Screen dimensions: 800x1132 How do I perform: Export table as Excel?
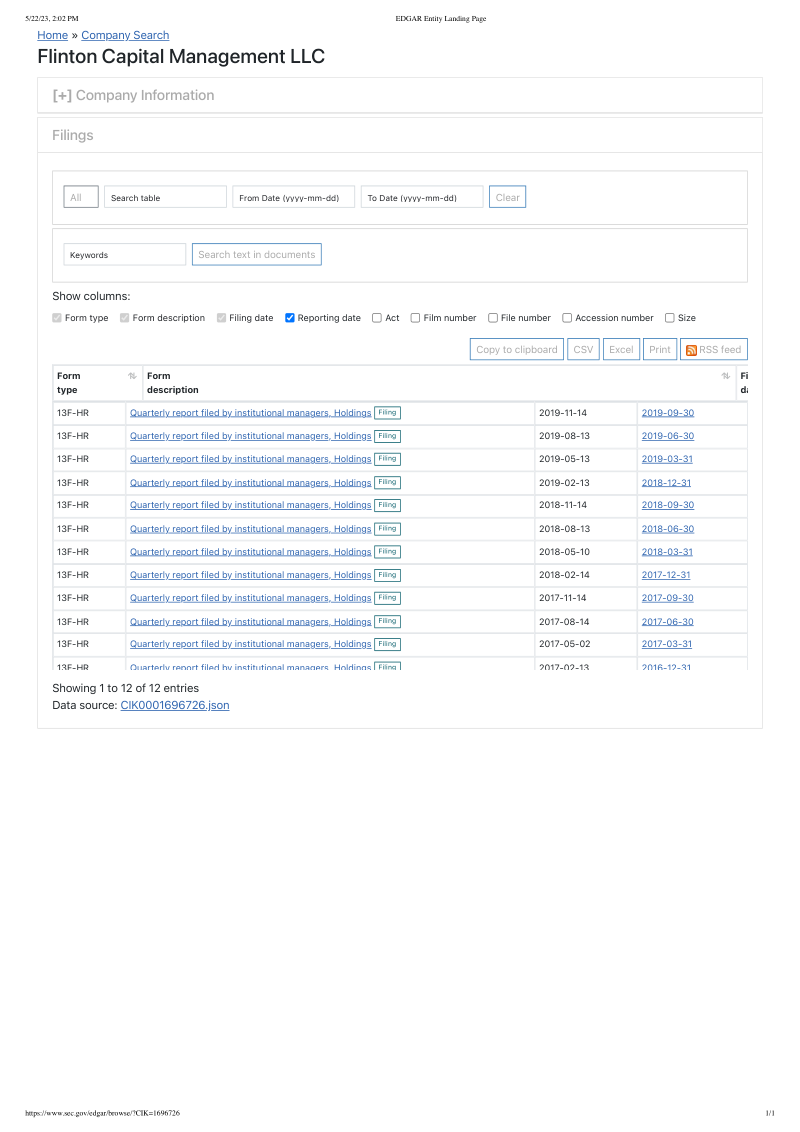tap(621, 349)
